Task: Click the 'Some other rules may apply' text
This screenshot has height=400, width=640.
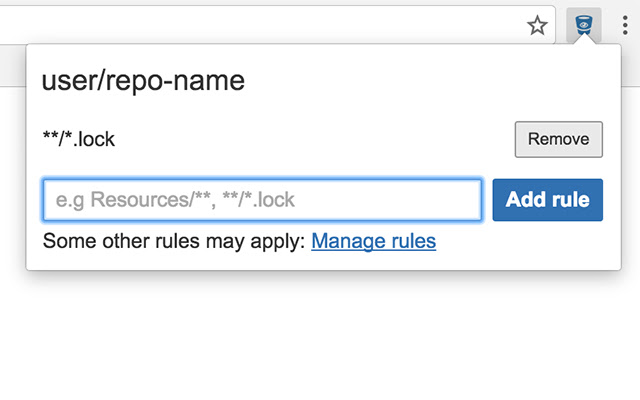Action: tap(174, 241)
